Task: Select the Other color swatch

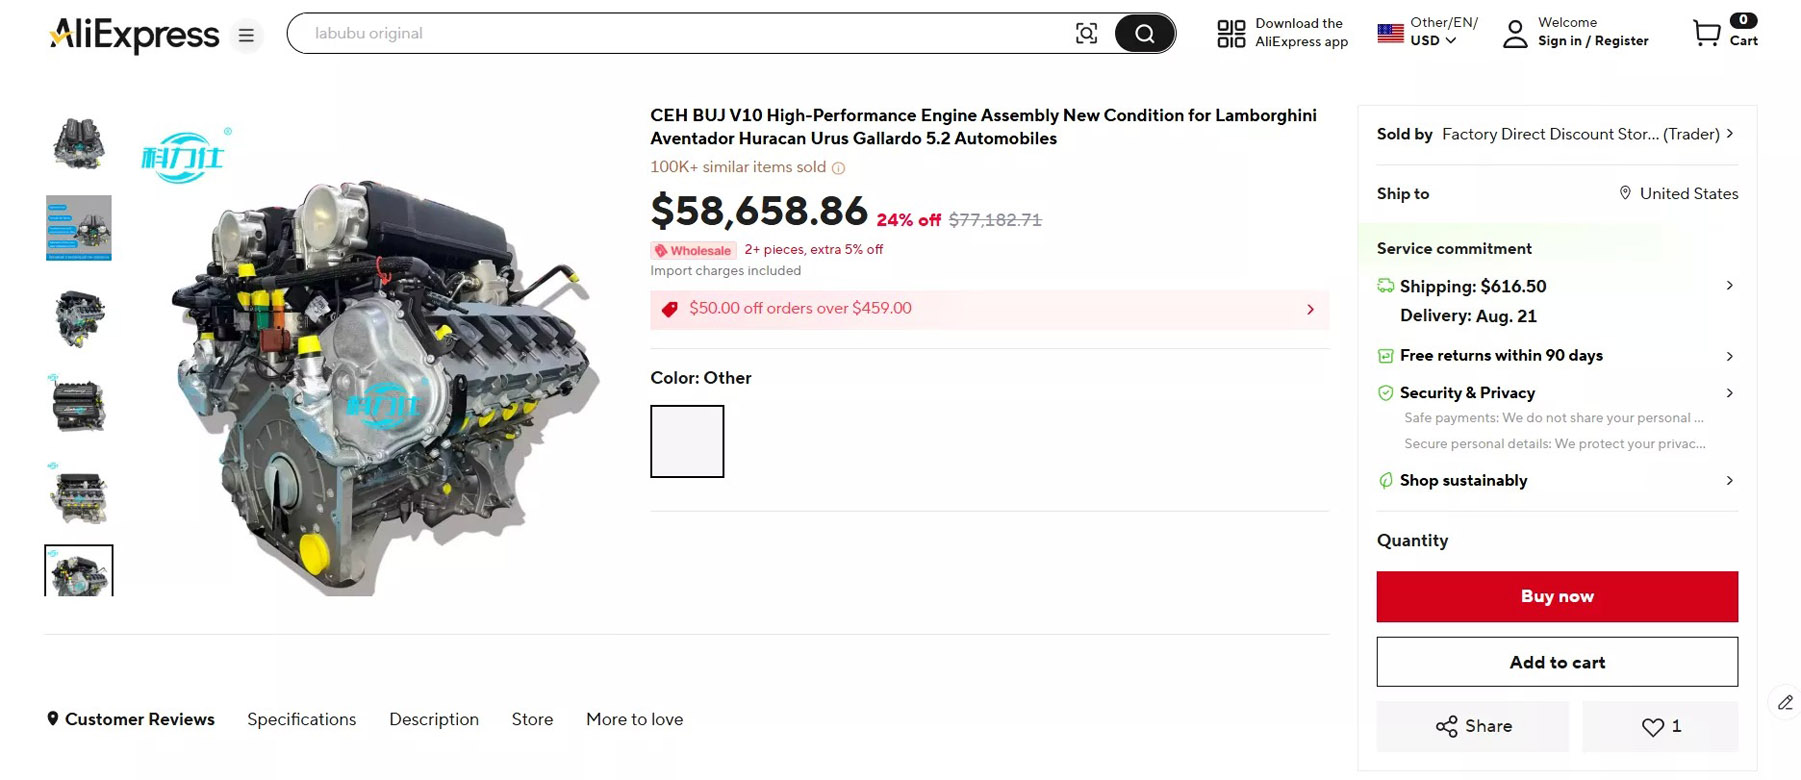Action: [687, 441]
